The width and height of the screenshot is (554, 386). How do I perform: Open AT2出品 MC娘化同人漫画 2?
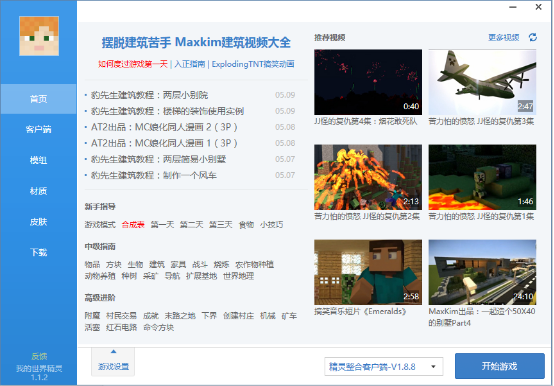(x=164, y=127)
